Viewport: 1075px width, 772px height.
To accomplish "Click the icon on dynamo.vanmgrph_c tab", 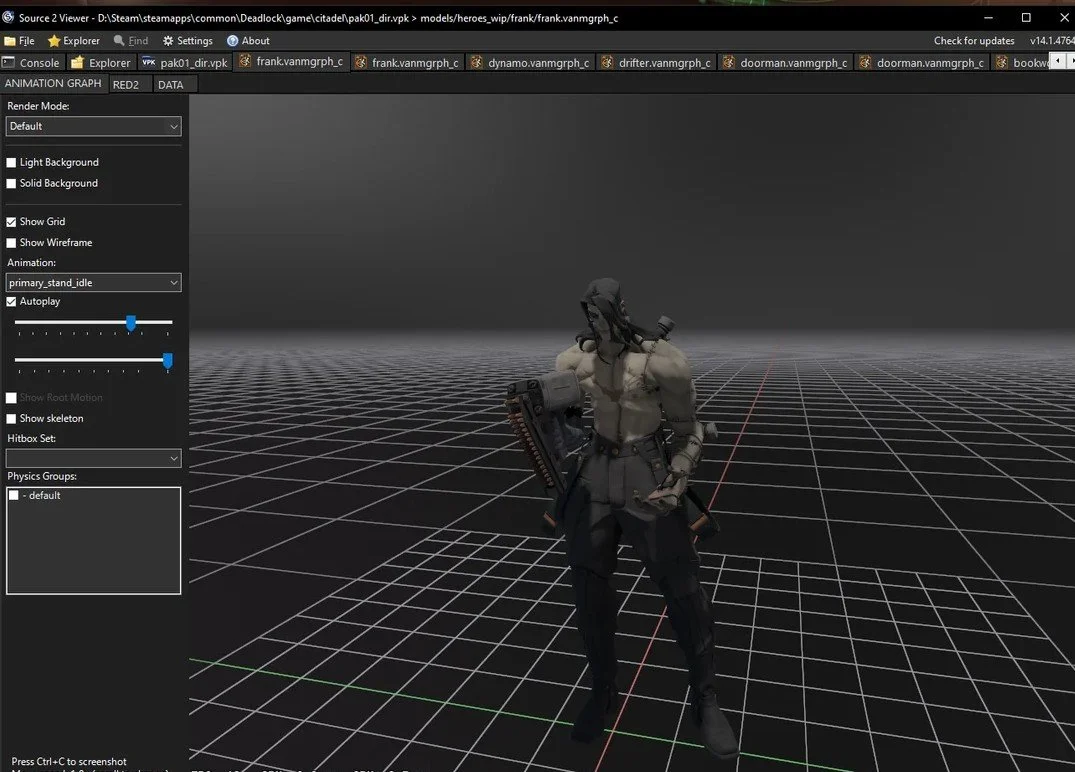I will pos(476,62).
